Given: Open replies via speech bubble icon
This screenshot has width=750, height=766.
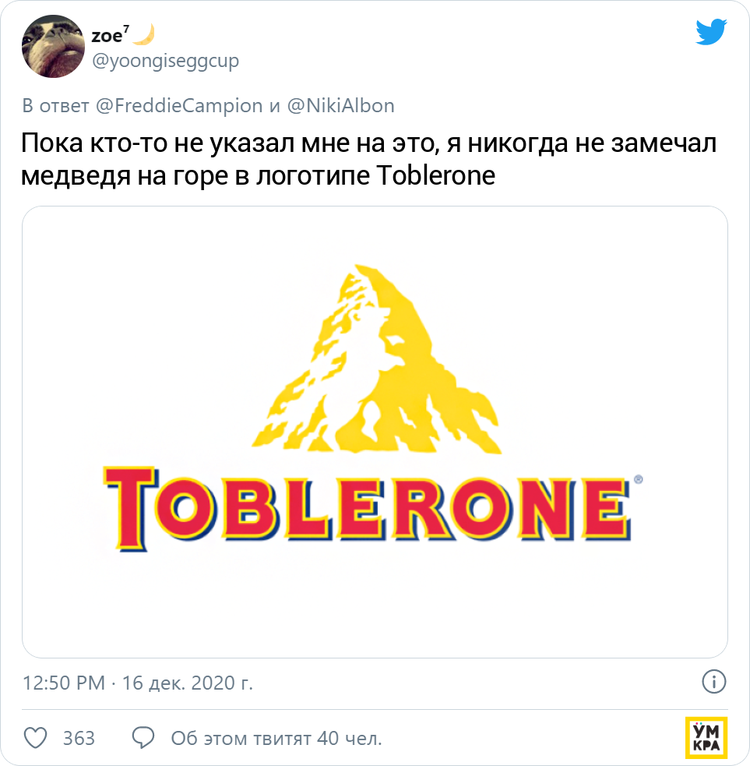Looking at the screenshot, I should click(x=143, y=738).
